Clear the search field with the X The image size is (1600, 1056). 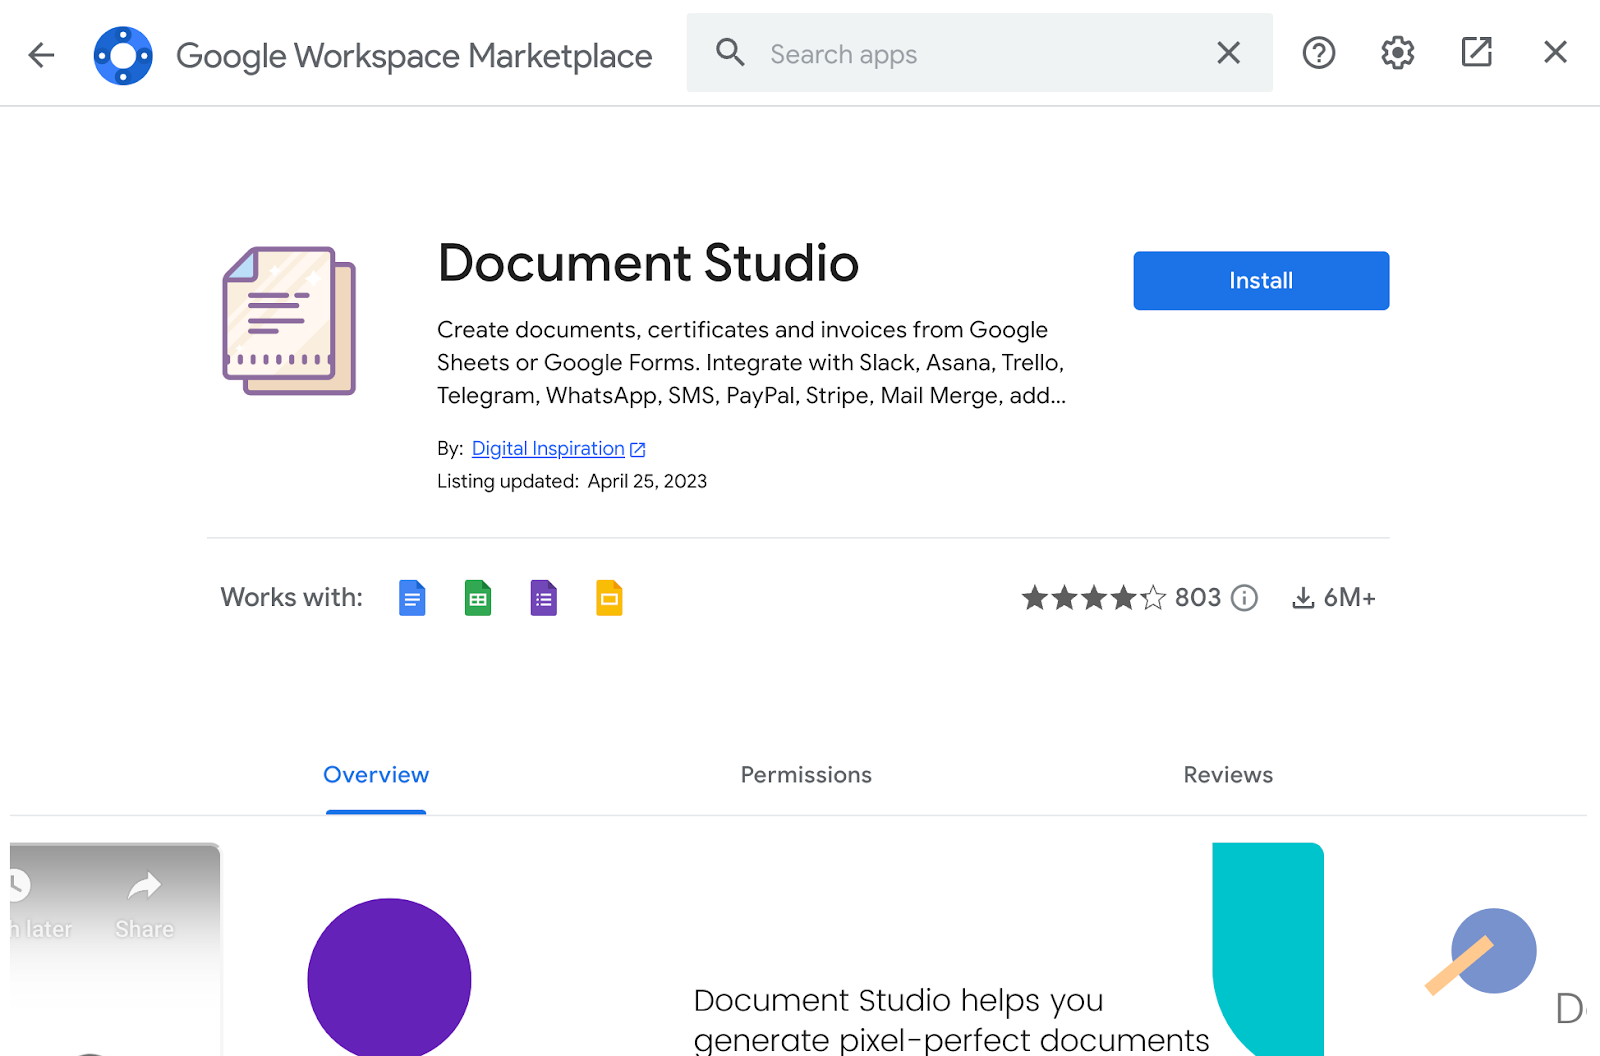(x=1228, y=53)
